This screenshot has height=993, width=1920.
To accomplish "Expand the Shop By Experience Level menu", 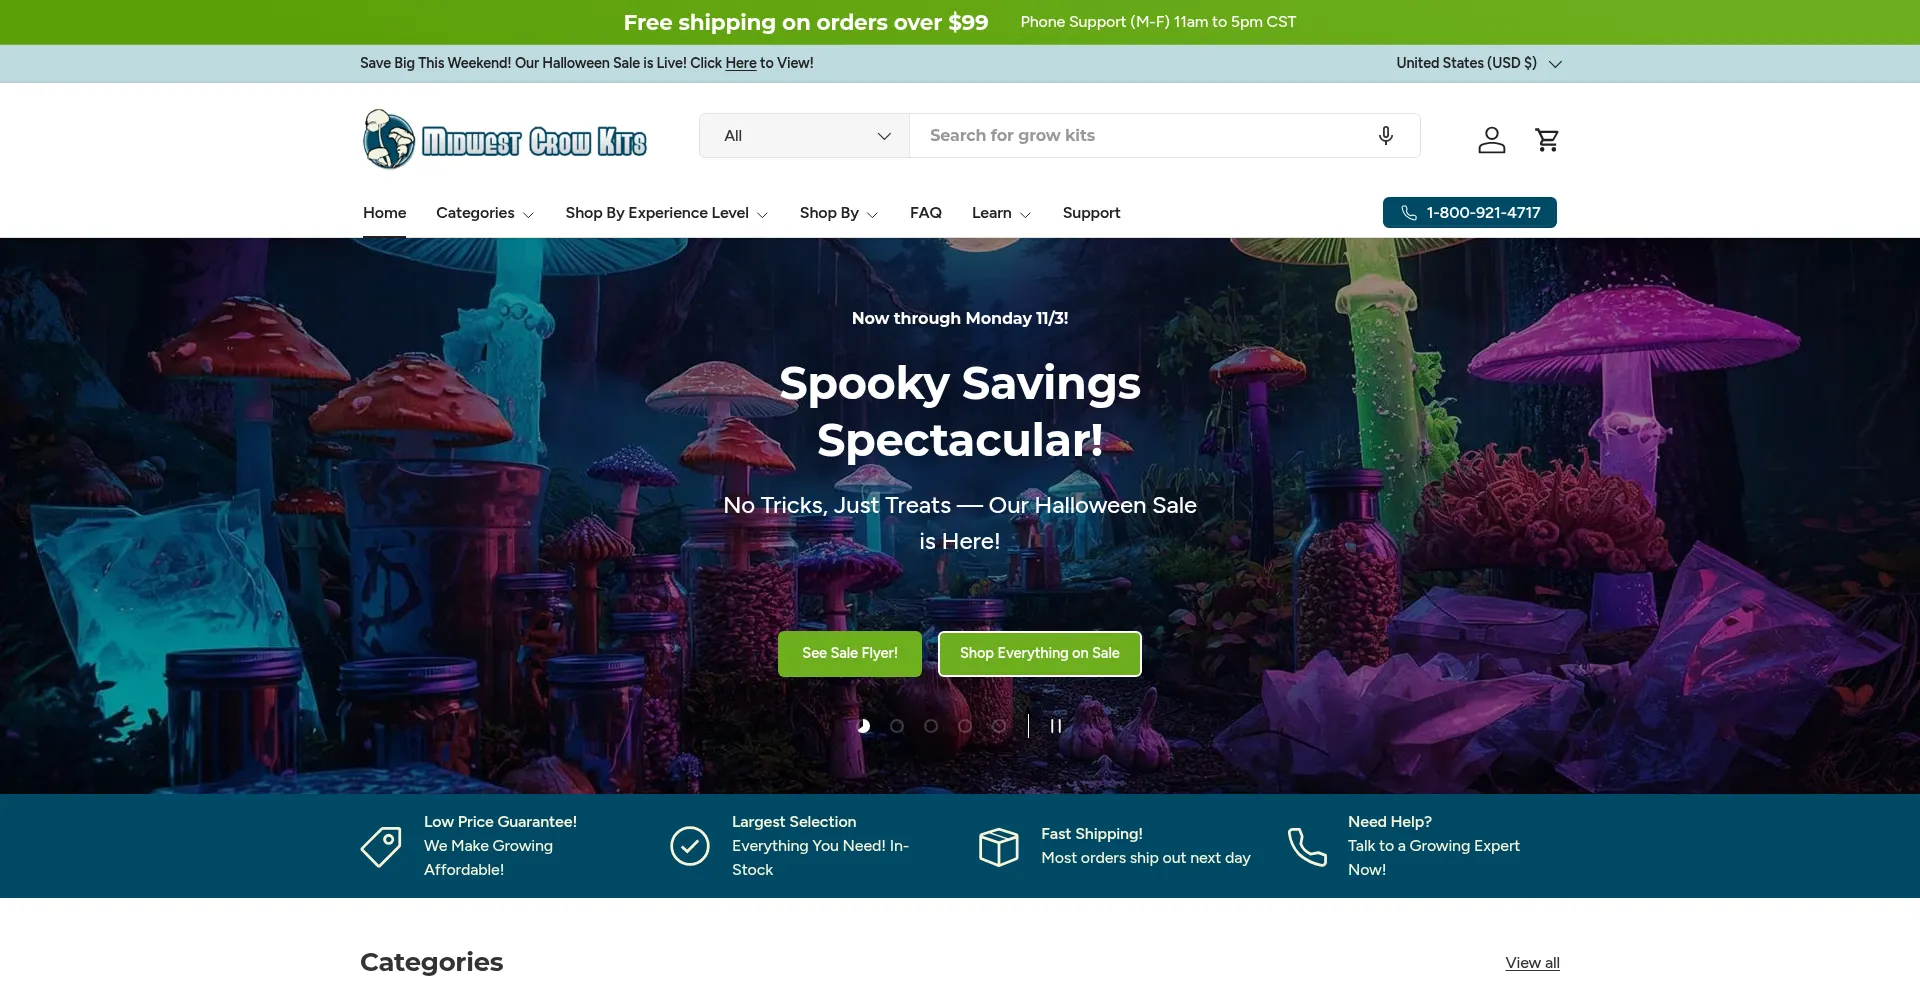I will point(666,213).
